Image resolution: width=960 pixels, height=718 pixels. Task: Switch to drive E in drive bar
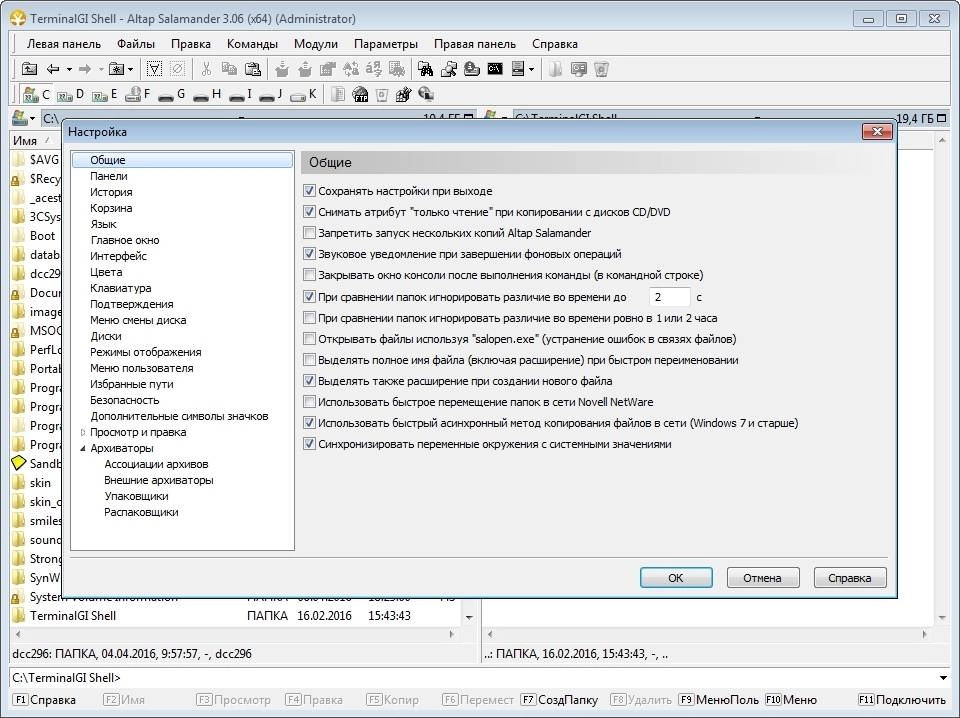[x=104, y=94]
